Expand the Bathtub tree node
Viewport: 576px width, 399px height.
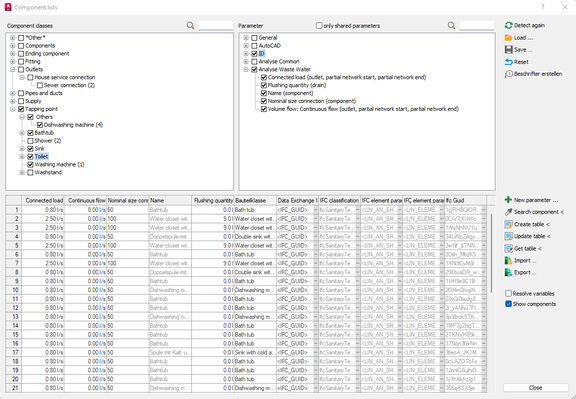point(22,133)
